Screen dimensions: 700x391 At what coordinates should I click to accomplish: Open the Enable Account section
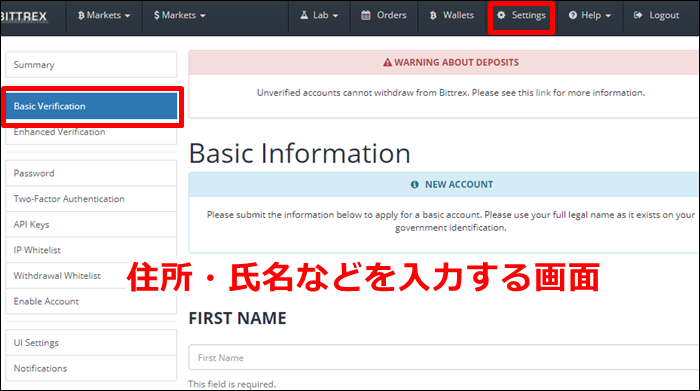pyautogui.click(x=91, y=301)
